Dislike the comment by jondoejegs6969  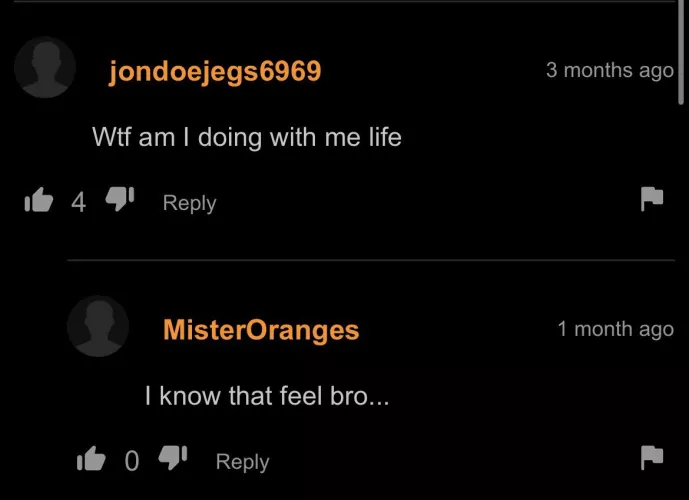point(120,199)
